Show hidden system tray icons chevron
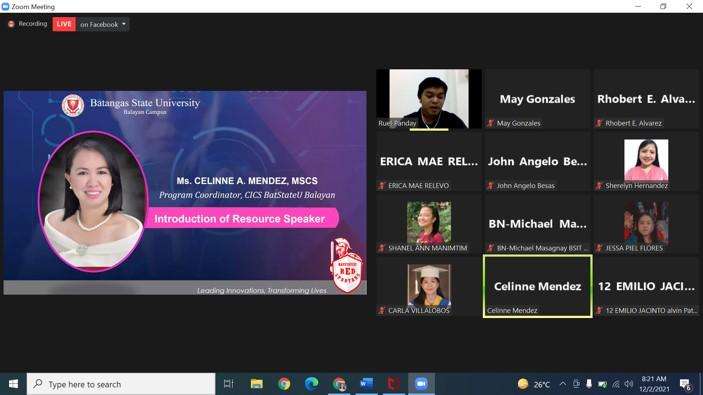Image resolution: width=703 pixels, height=395 pixels. point(562,384)
